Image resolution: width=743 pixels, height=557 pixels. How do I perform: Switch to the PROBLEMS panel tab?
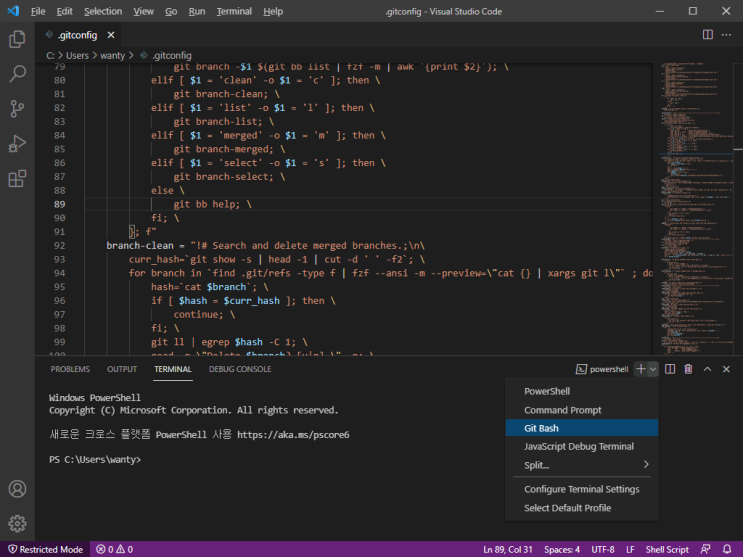click(x=70, y=369)
